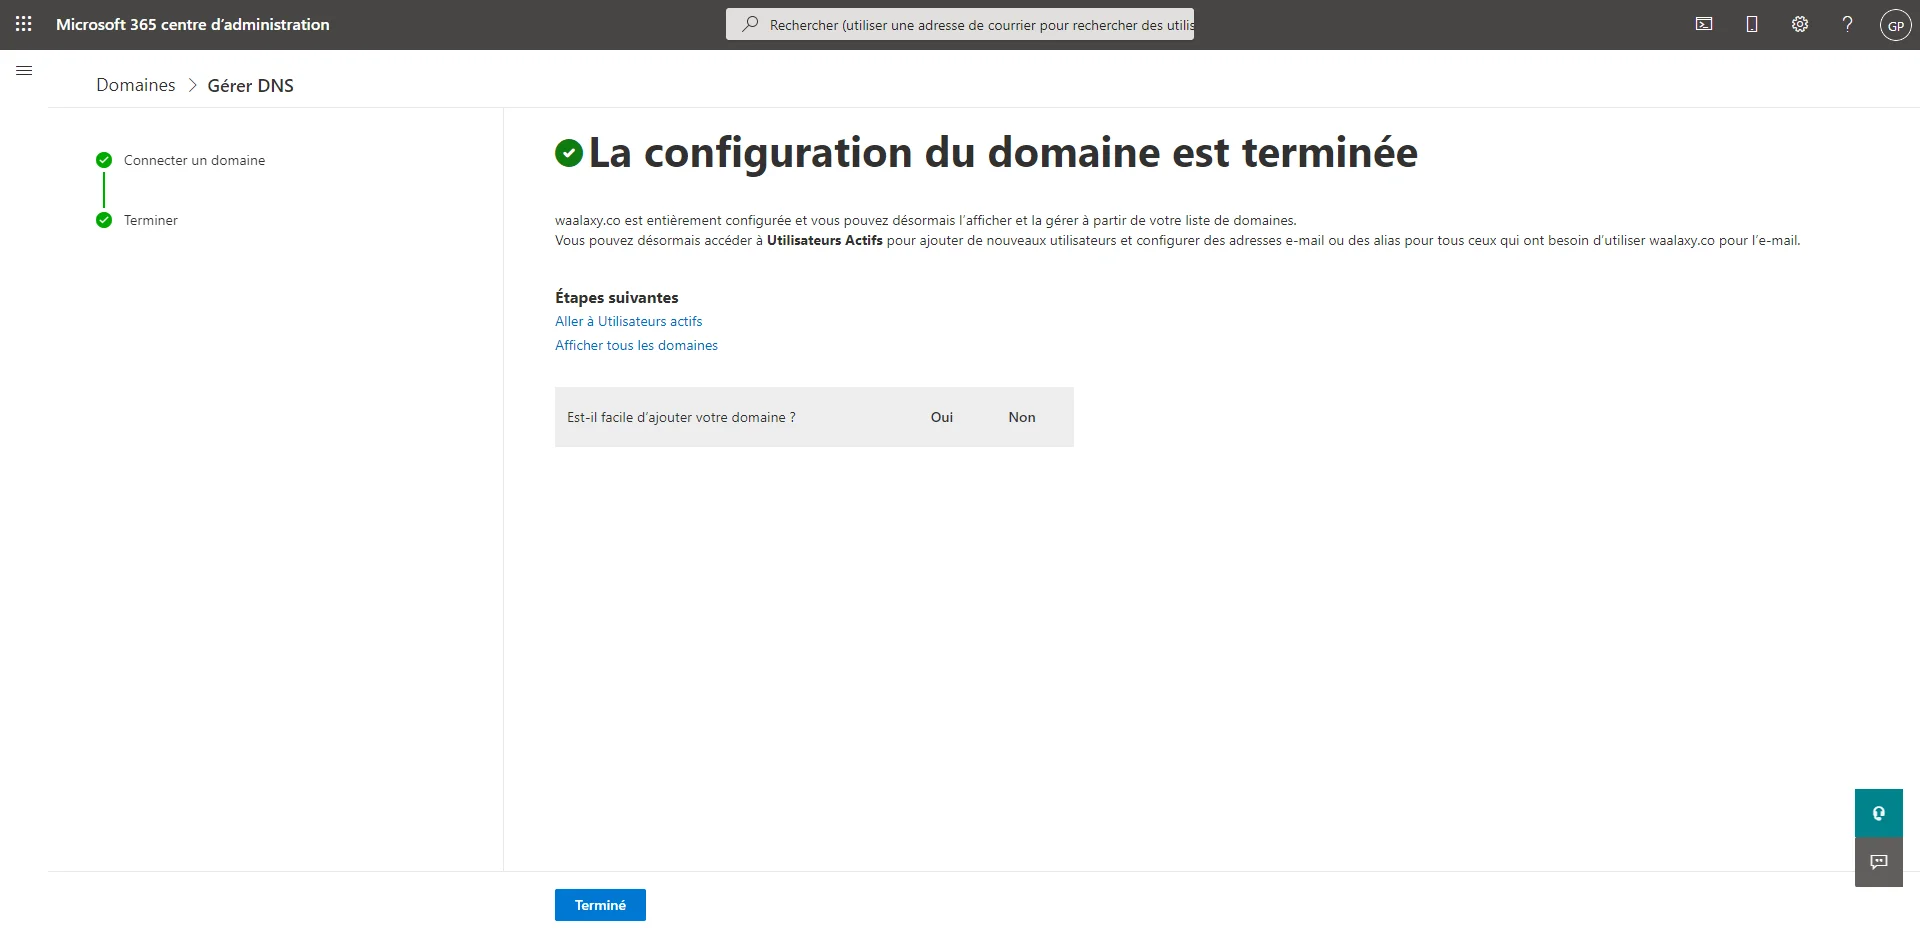The image size is (1920, 937).
Task: Focus the Rechercher search field
Action: click(960, 24)
